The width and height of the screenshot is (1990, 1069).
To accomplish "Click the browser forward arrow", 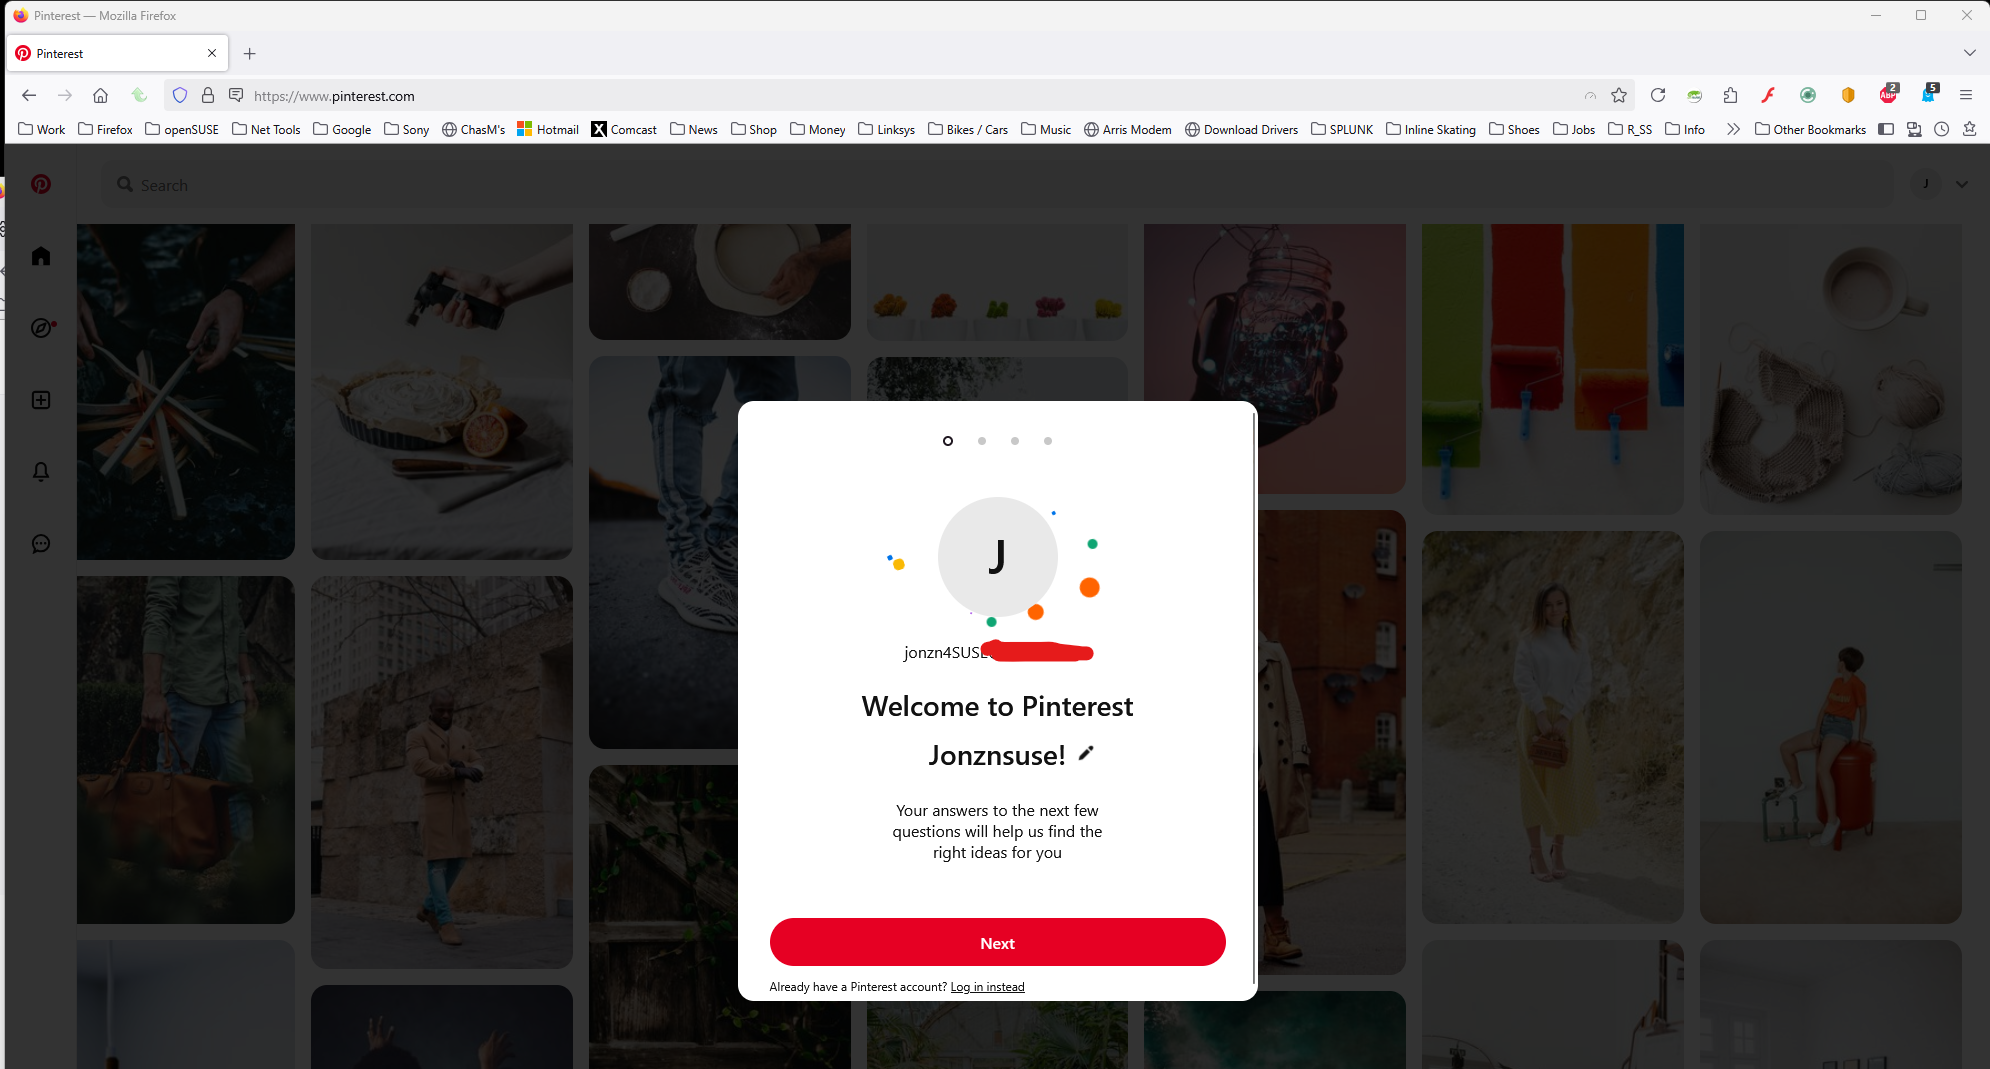I will click(x=65, y=96).
